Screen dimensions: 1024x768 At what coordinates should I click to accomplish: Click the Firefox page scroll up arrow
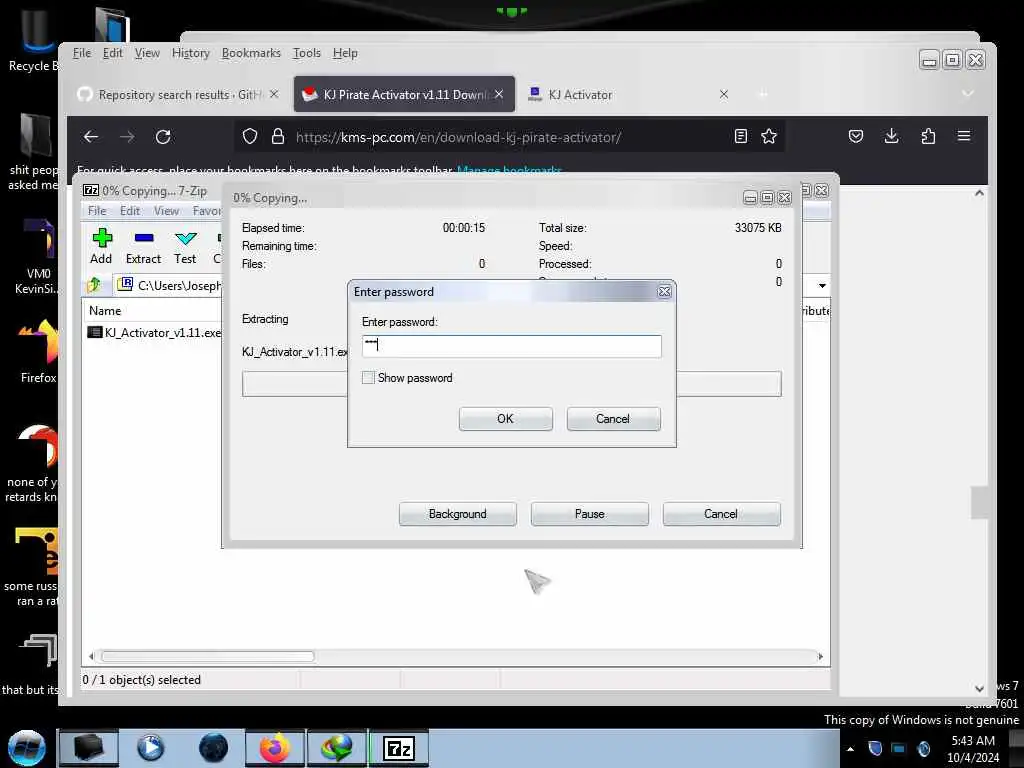pos(979,193)
